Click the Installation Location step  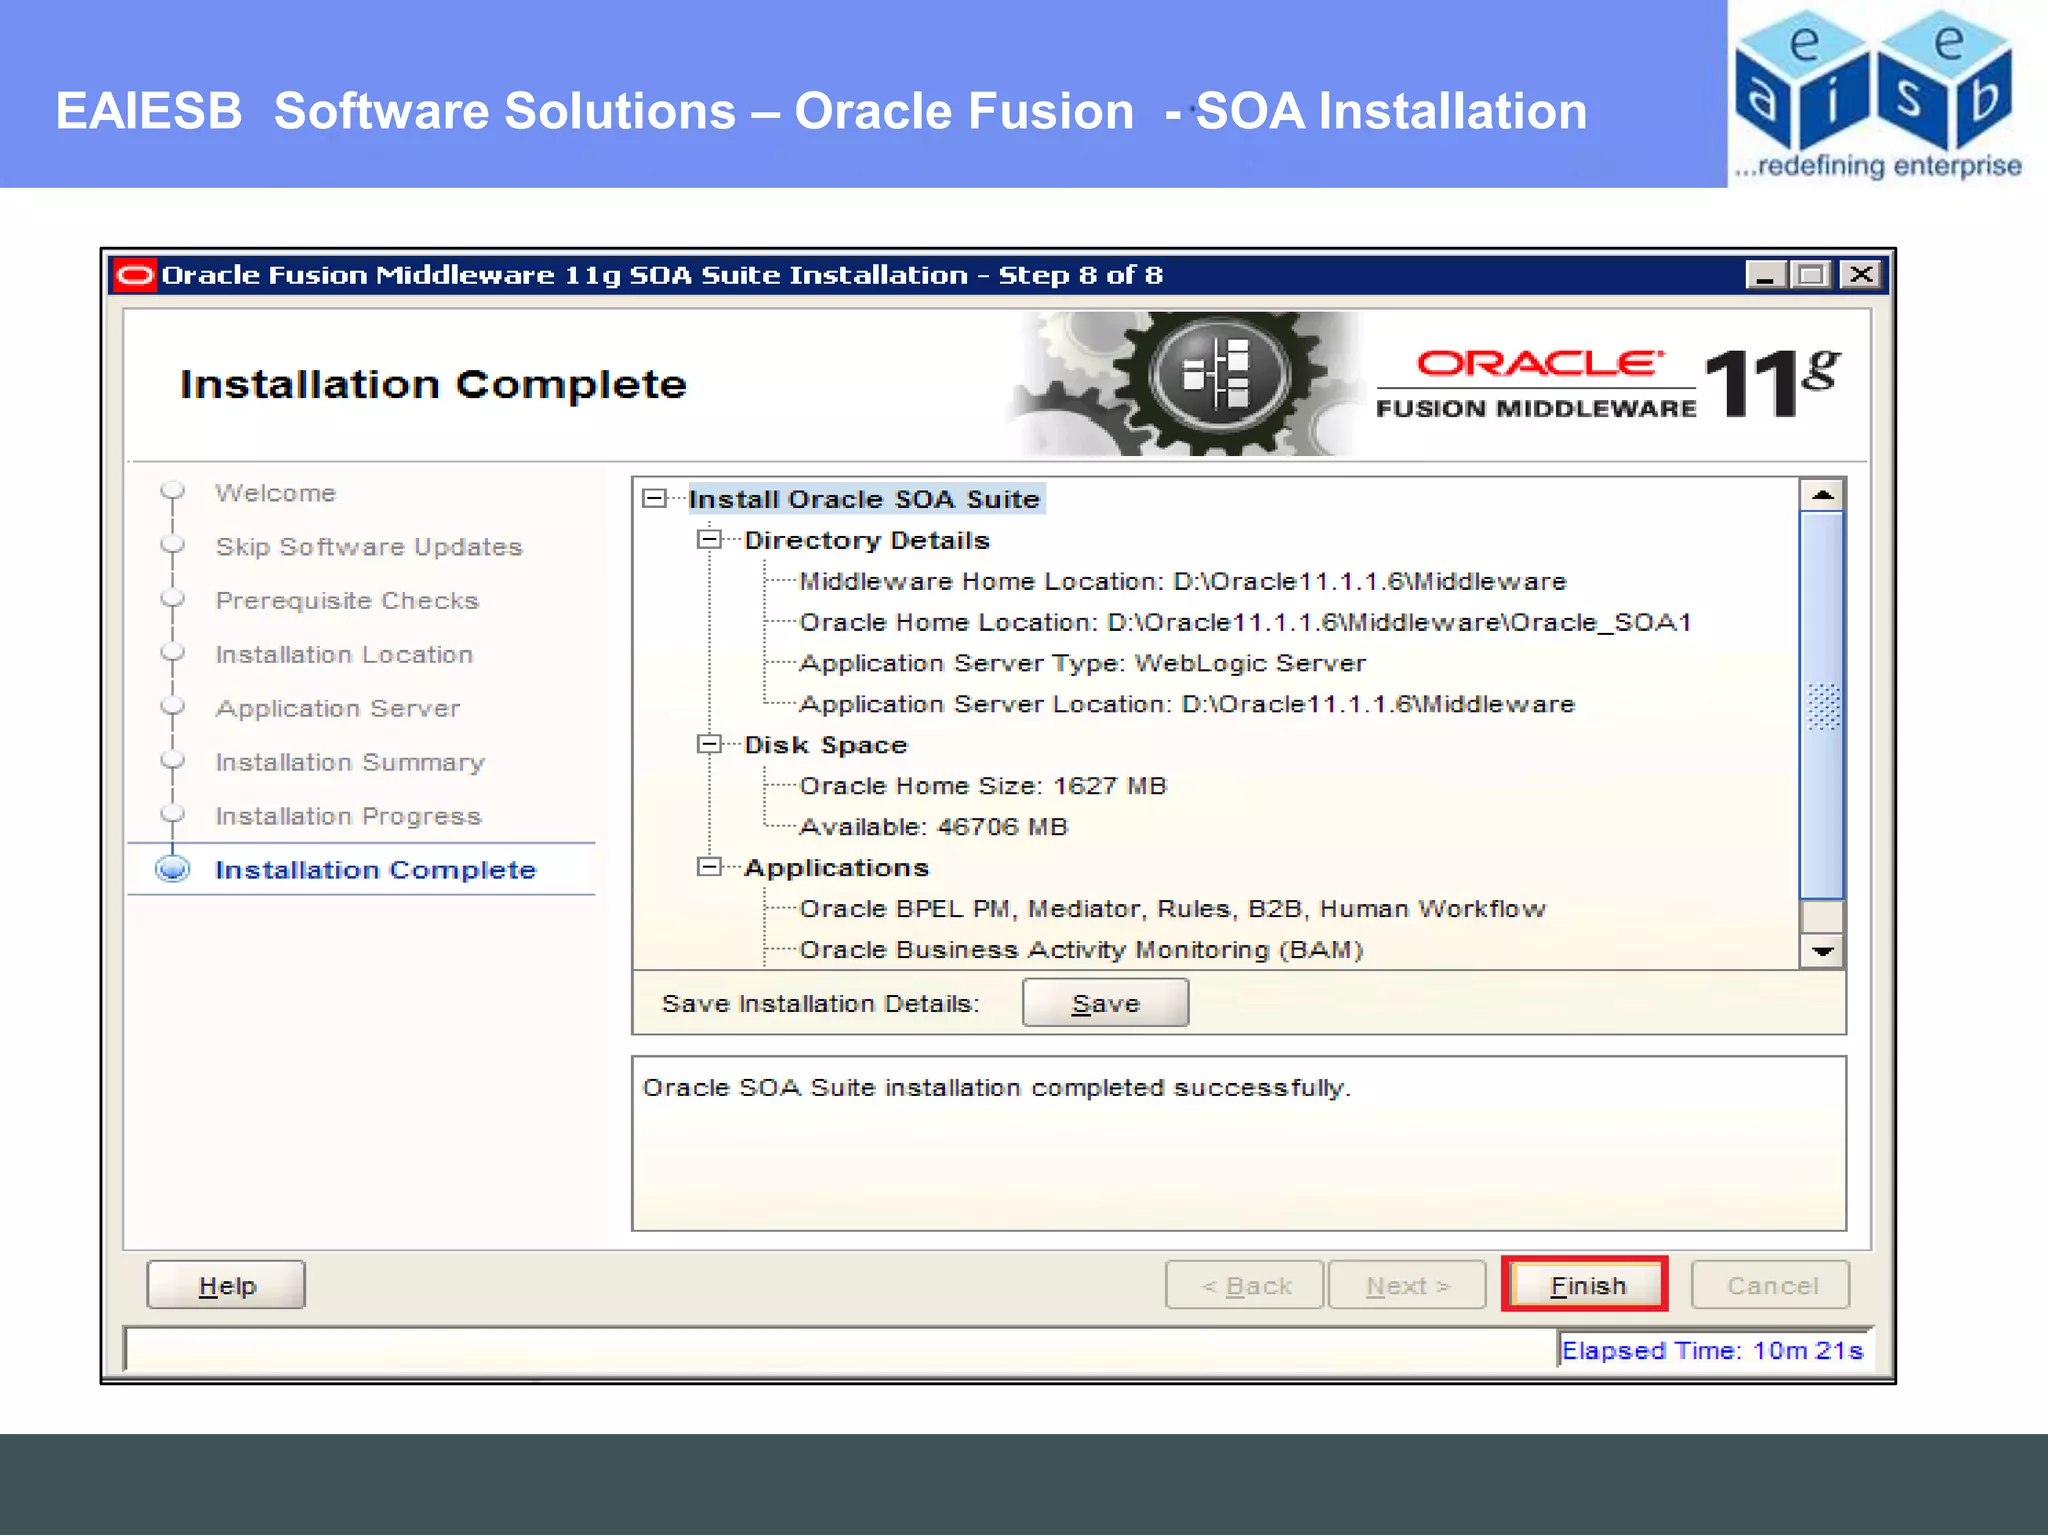click(344, 655)
